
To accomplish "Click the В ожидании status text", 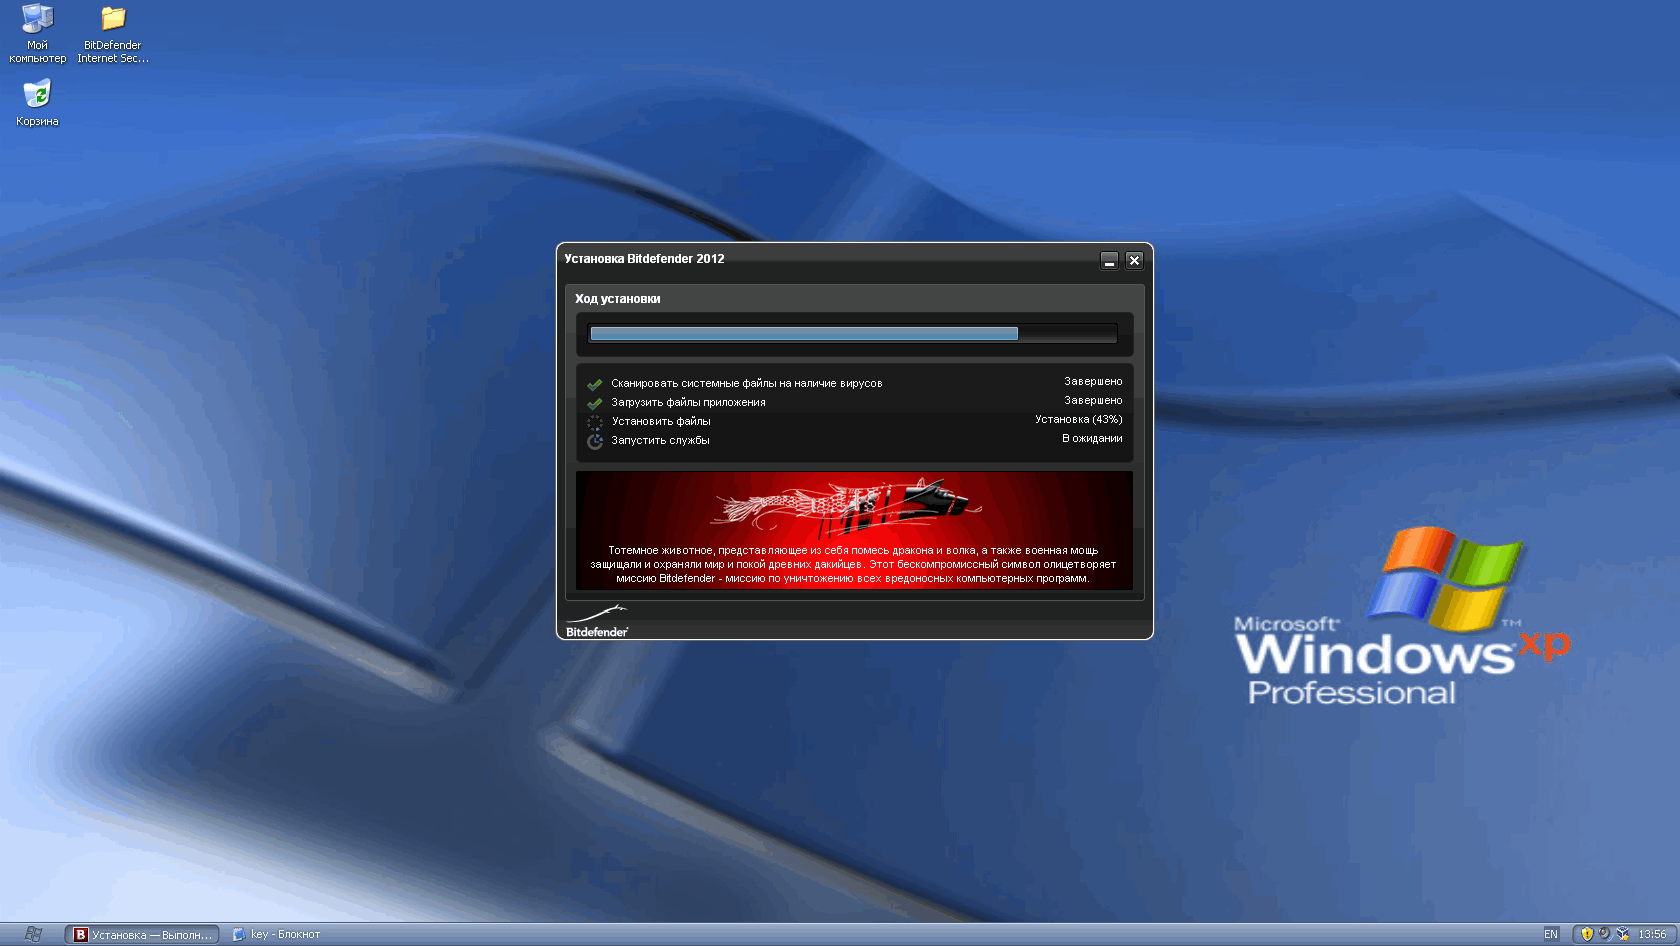I will 1092,438.
